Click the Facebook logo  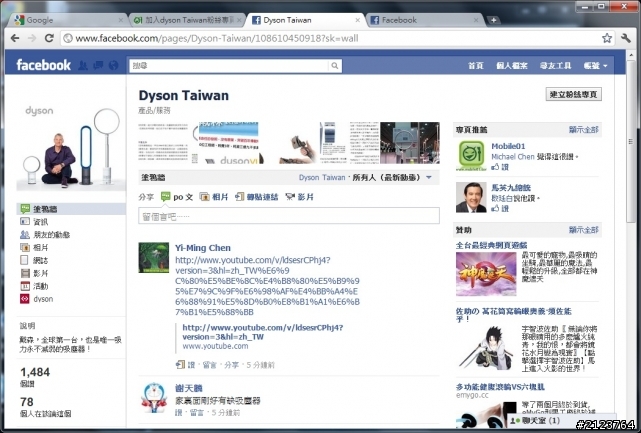pos(43,65)
